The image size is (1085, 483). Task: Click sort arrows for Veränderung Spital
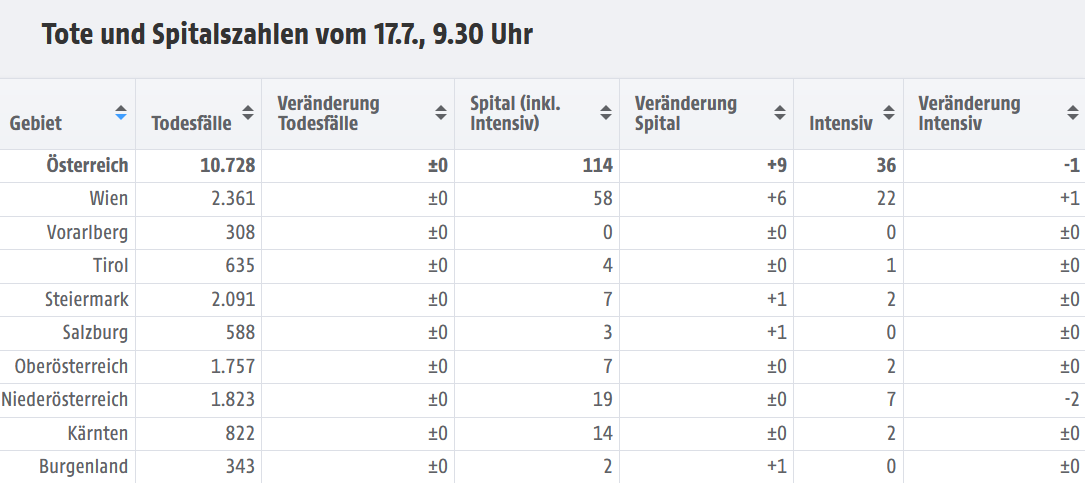point(780,113)
